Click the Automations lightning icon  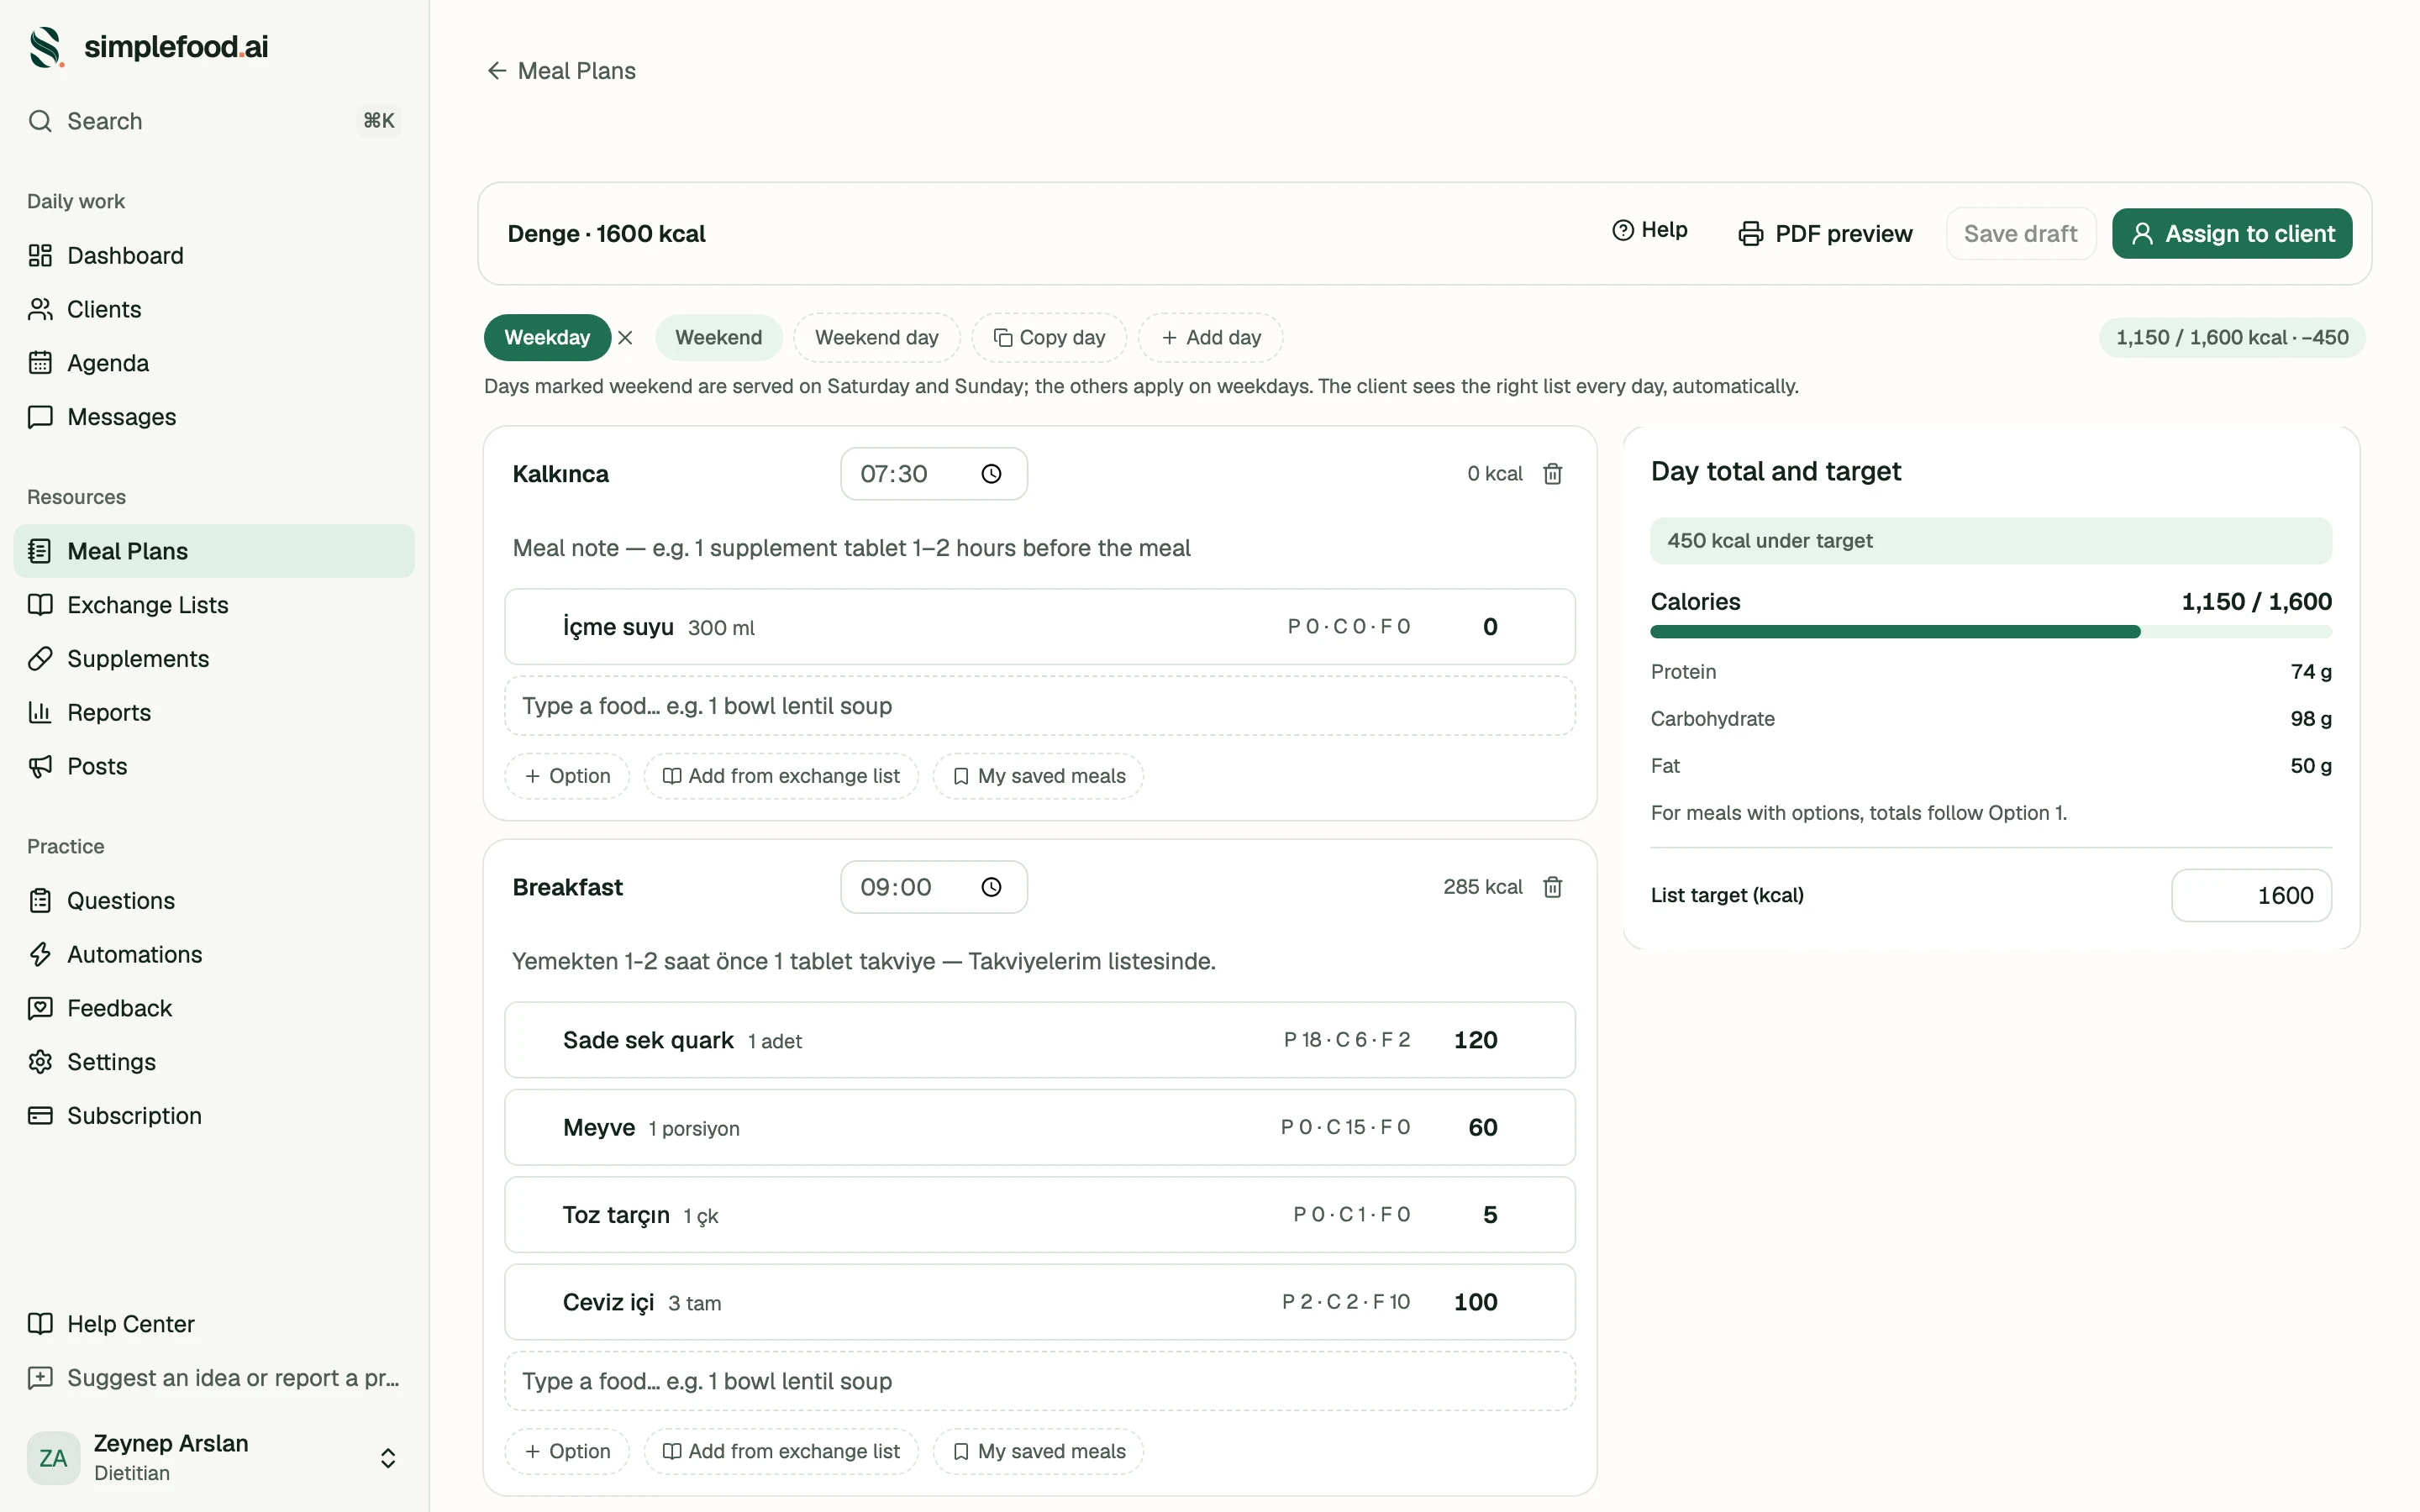pos(40,955)
